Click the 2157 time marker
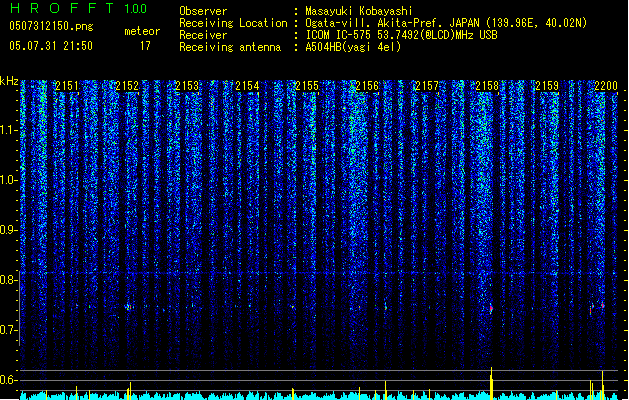The image size is (629, 400). [427, 86]
